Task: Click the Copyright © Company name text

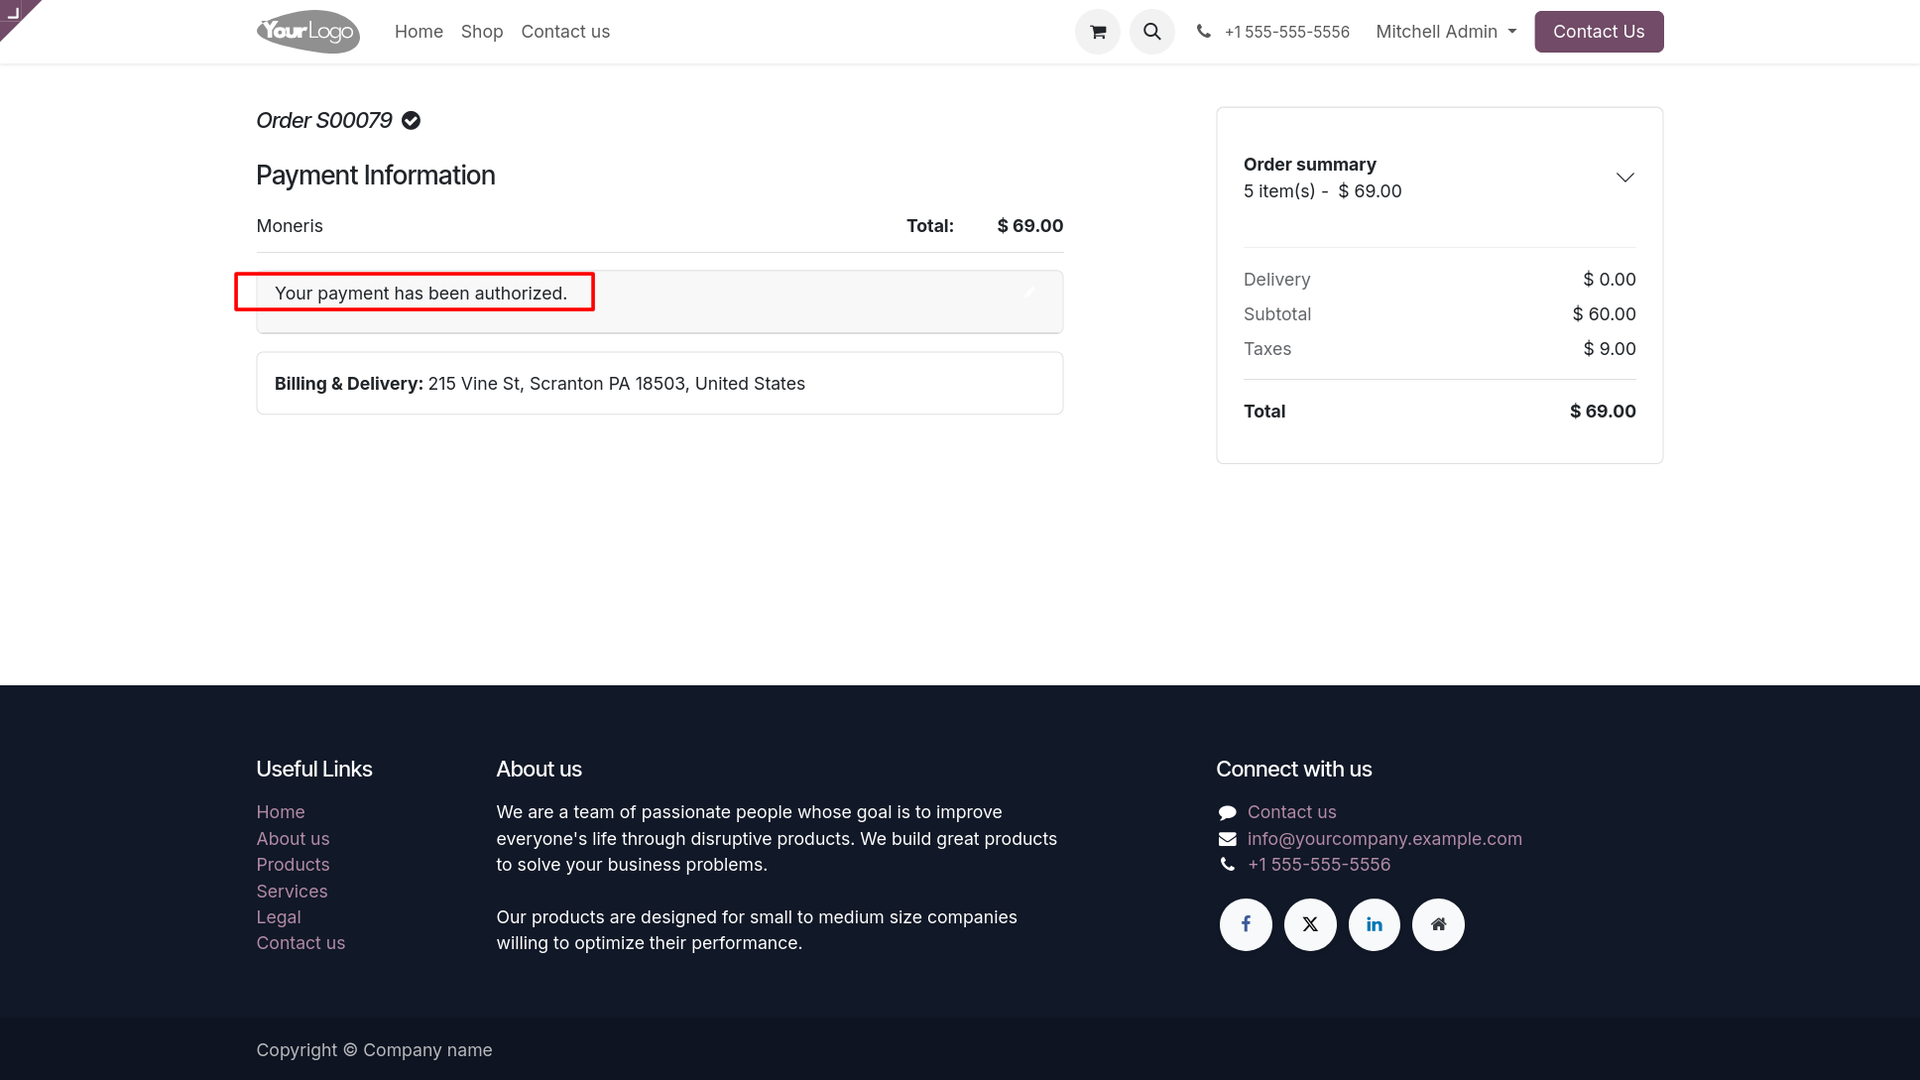Action: click(x=374, y=1050)
